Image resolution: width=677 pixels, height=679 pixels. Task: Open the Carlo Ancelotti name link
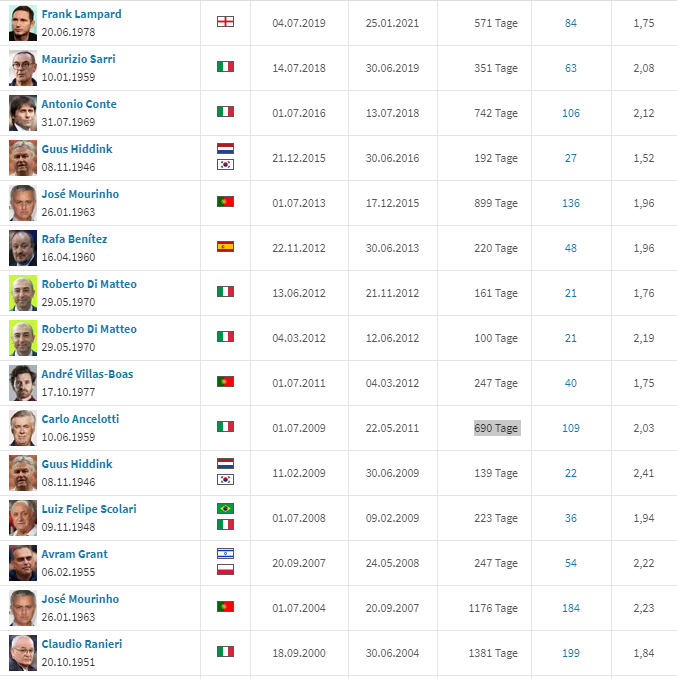pyautogui.click(x=80, y=419)
